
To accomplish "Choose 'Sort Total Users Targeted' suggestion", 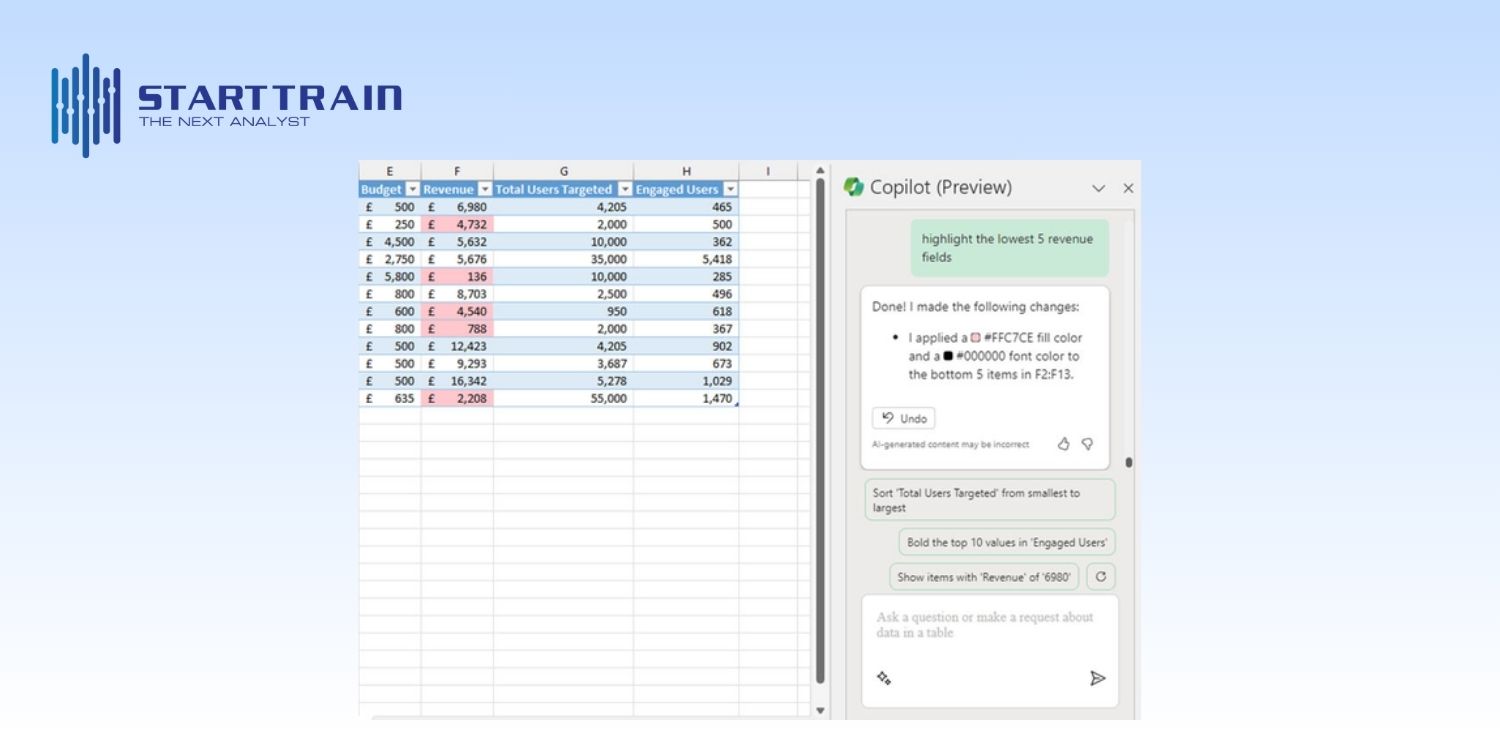I will coord(989,500).
